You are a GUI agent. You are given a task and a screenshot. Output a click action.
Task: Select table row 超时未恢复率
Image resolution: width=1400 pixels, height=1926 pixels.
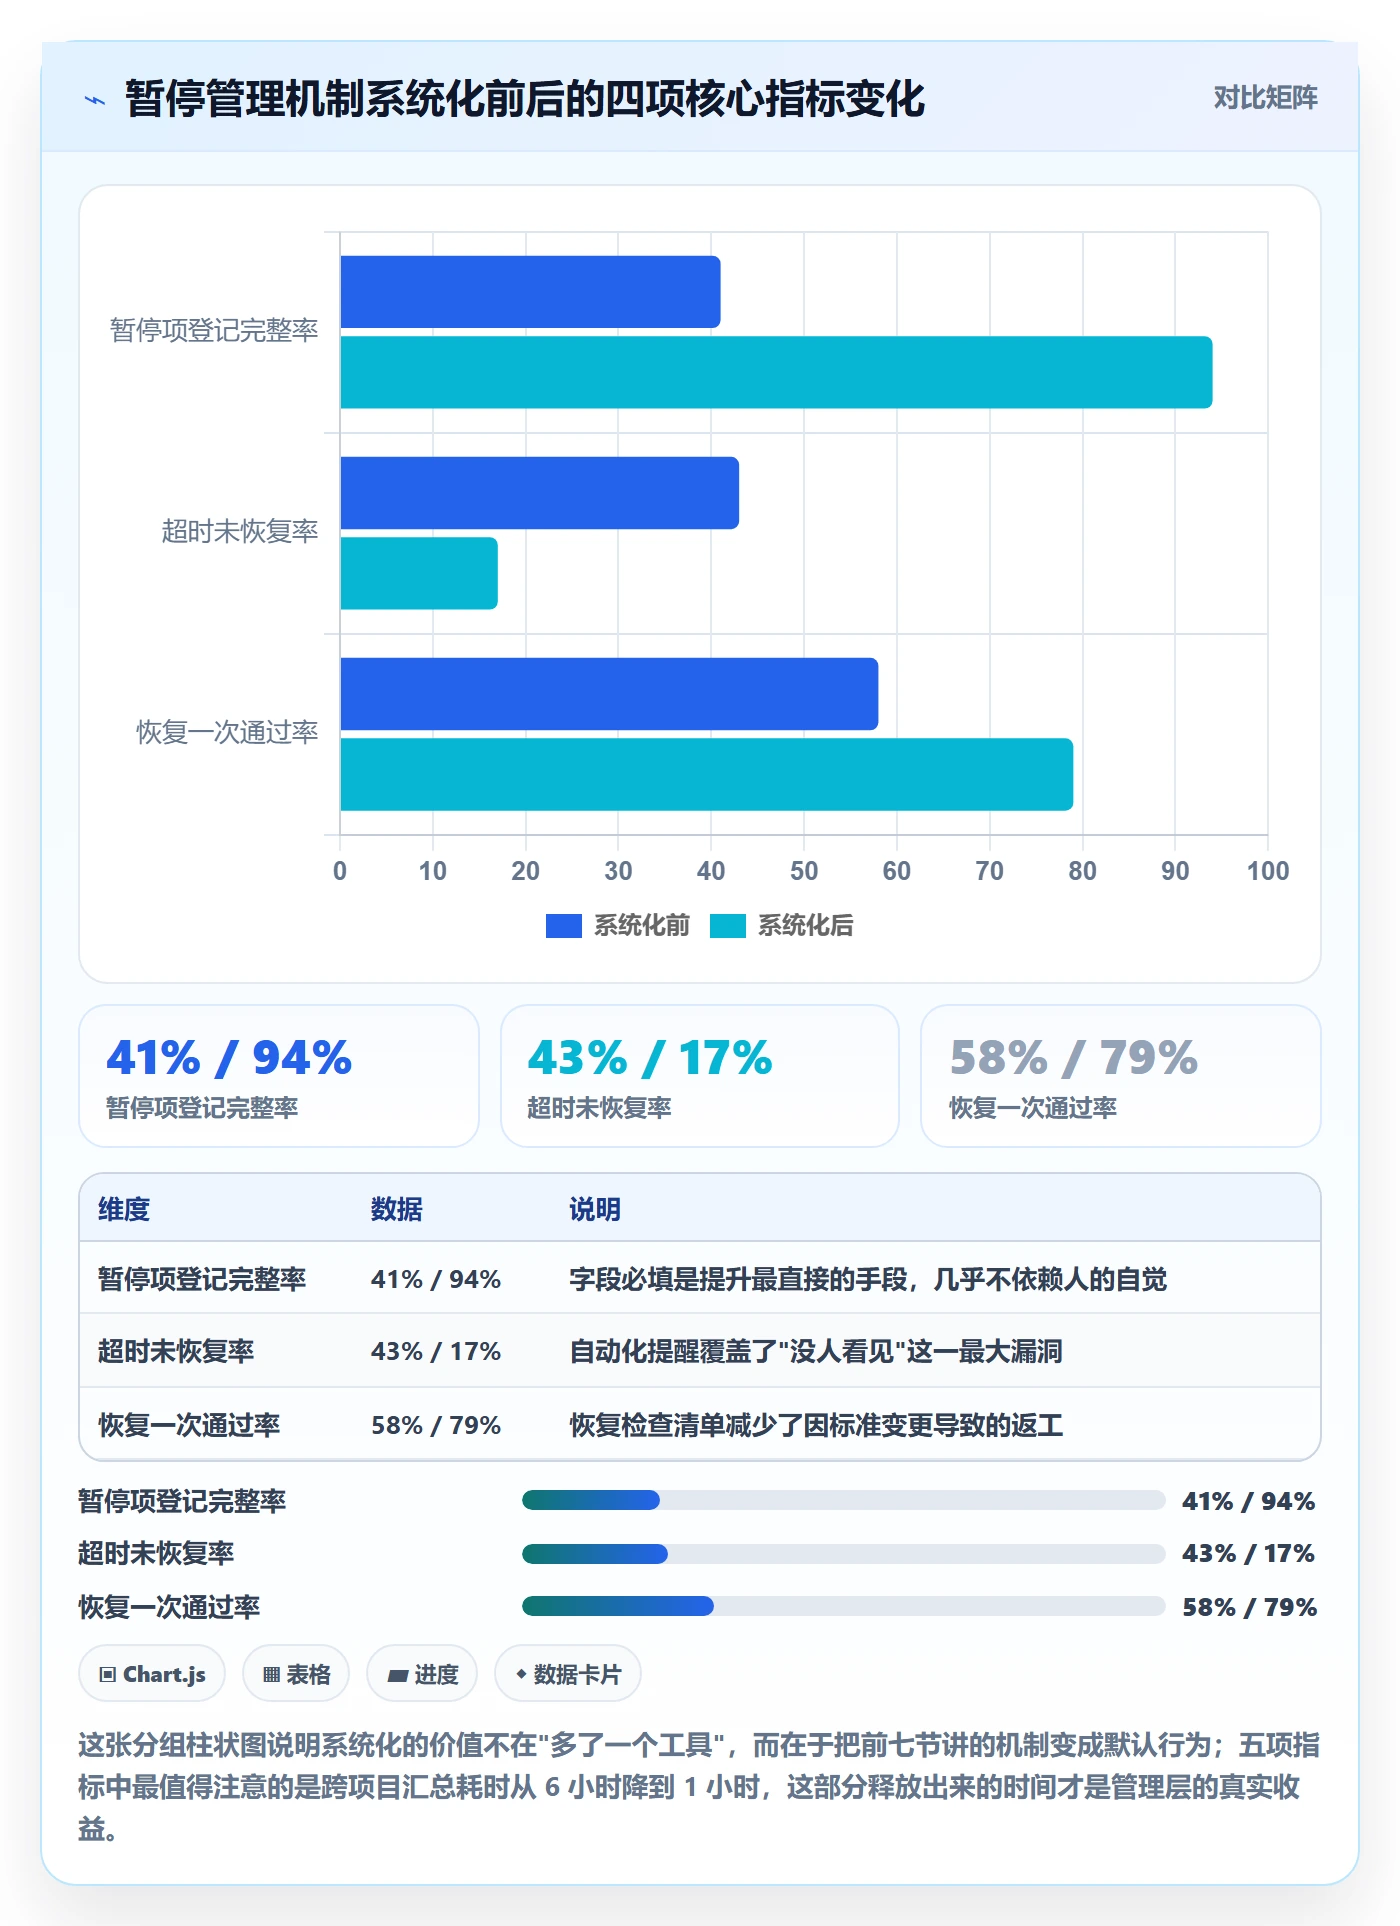[700, 1351]
